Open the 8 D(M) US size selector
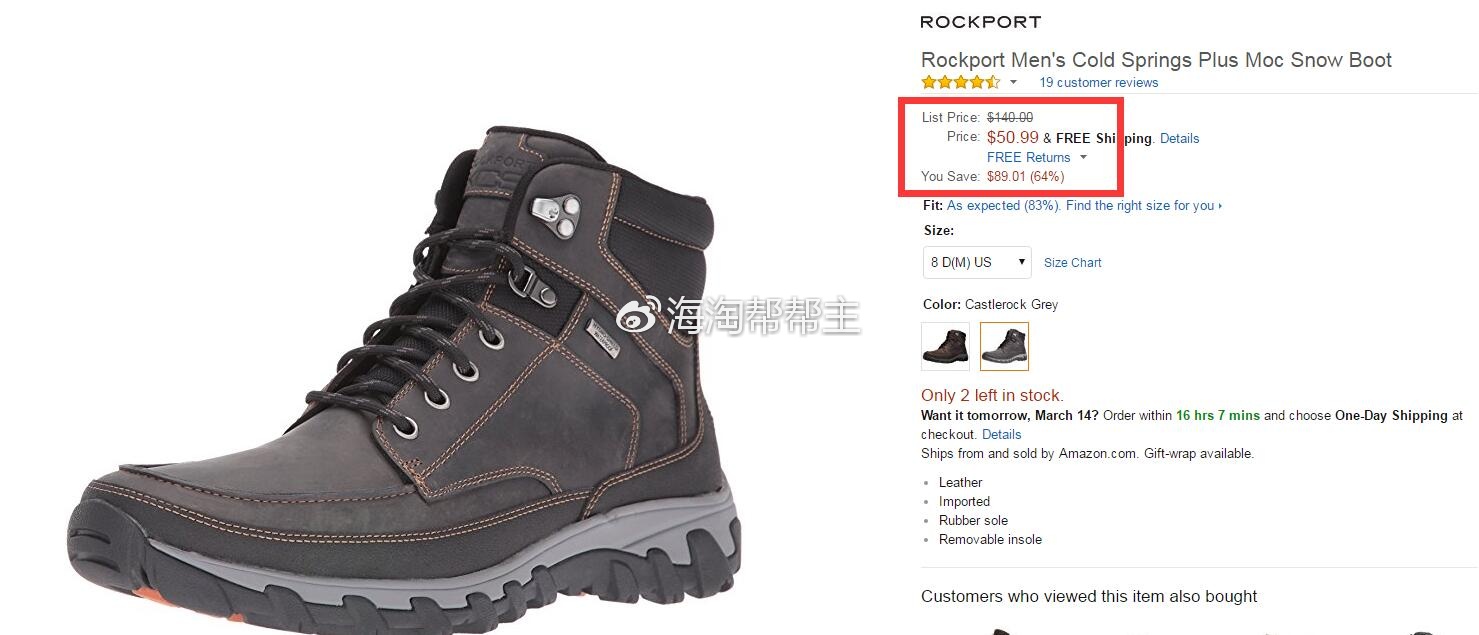1479x635 pixels. click(x=977, y=262)
